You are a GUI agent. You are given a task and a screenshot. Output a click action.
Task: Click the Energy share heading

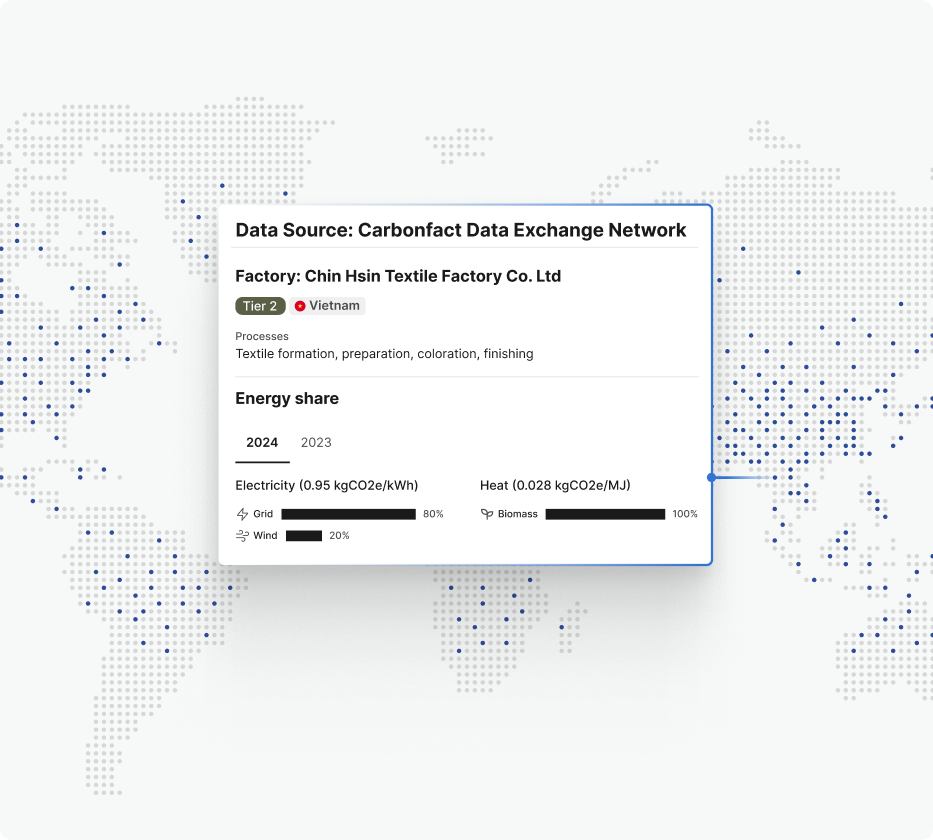[x=287, y=399]
